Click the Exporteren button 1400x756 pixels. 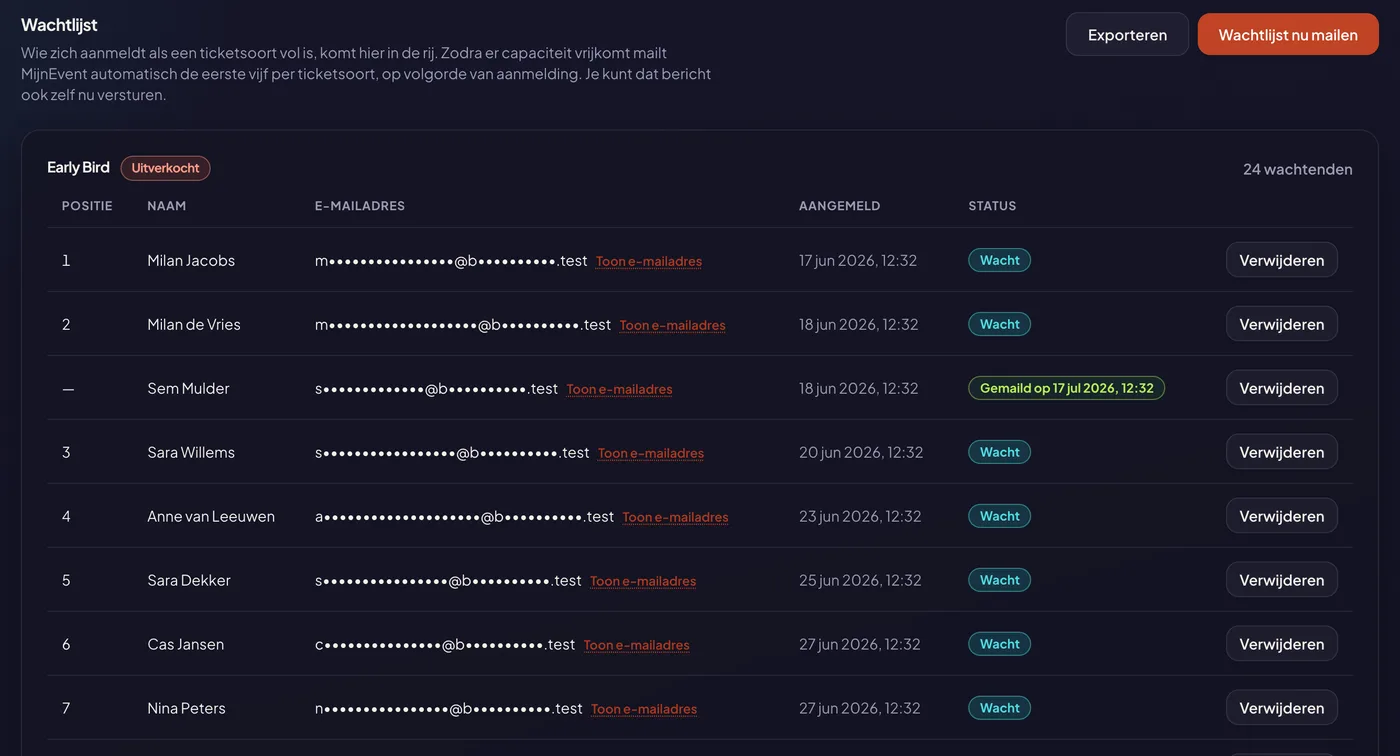[1127, 34]
